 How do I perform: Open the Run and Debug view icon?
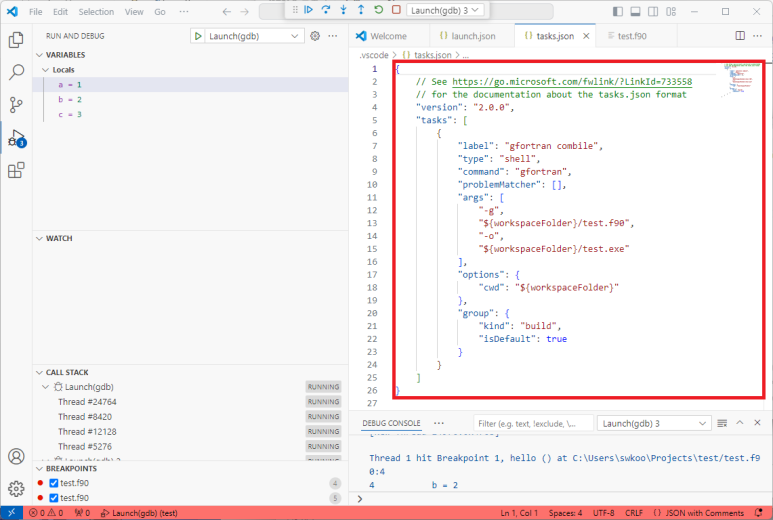tap(16, 138)
